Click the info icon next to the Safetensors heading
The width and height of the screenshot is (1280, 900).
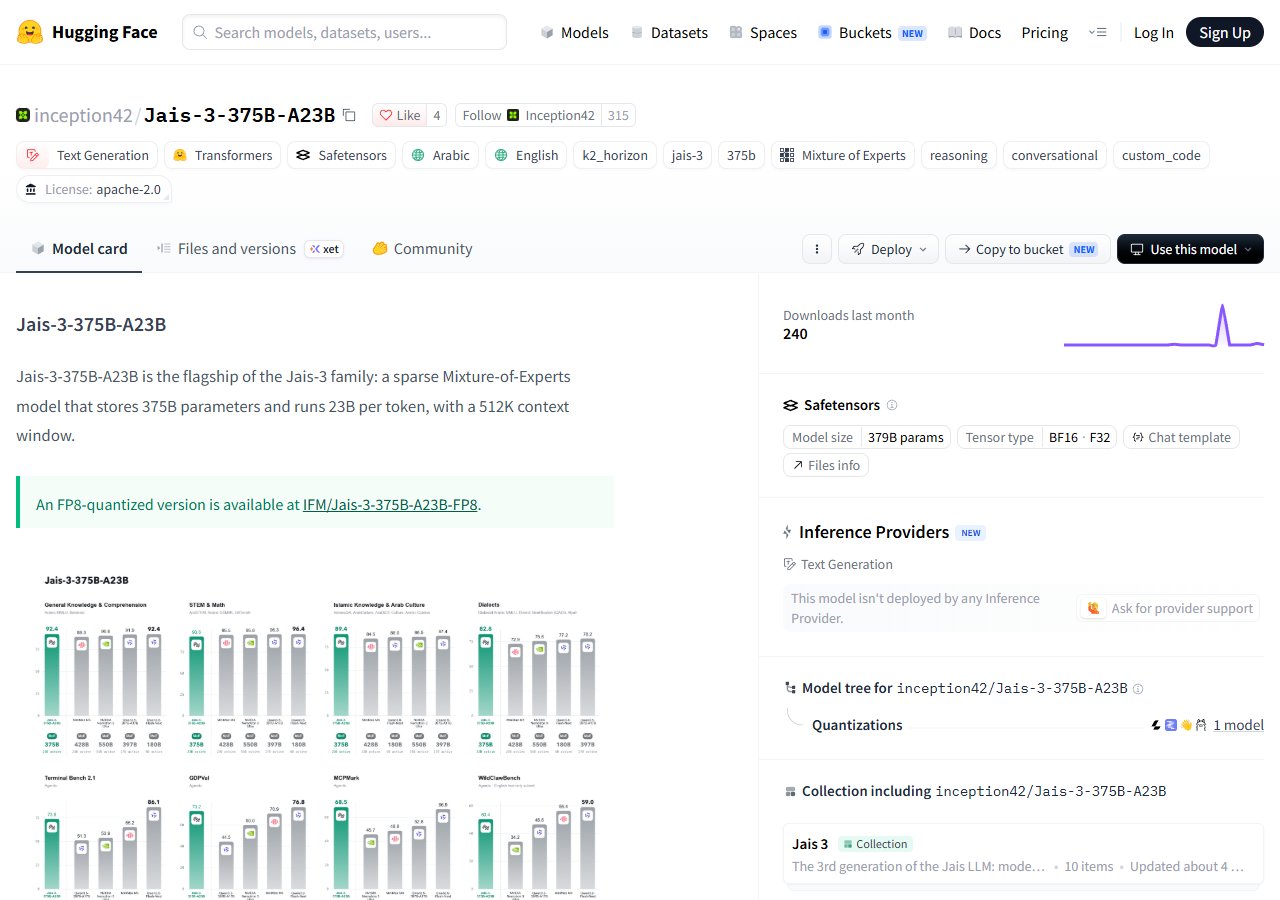(x=892, y=405)
